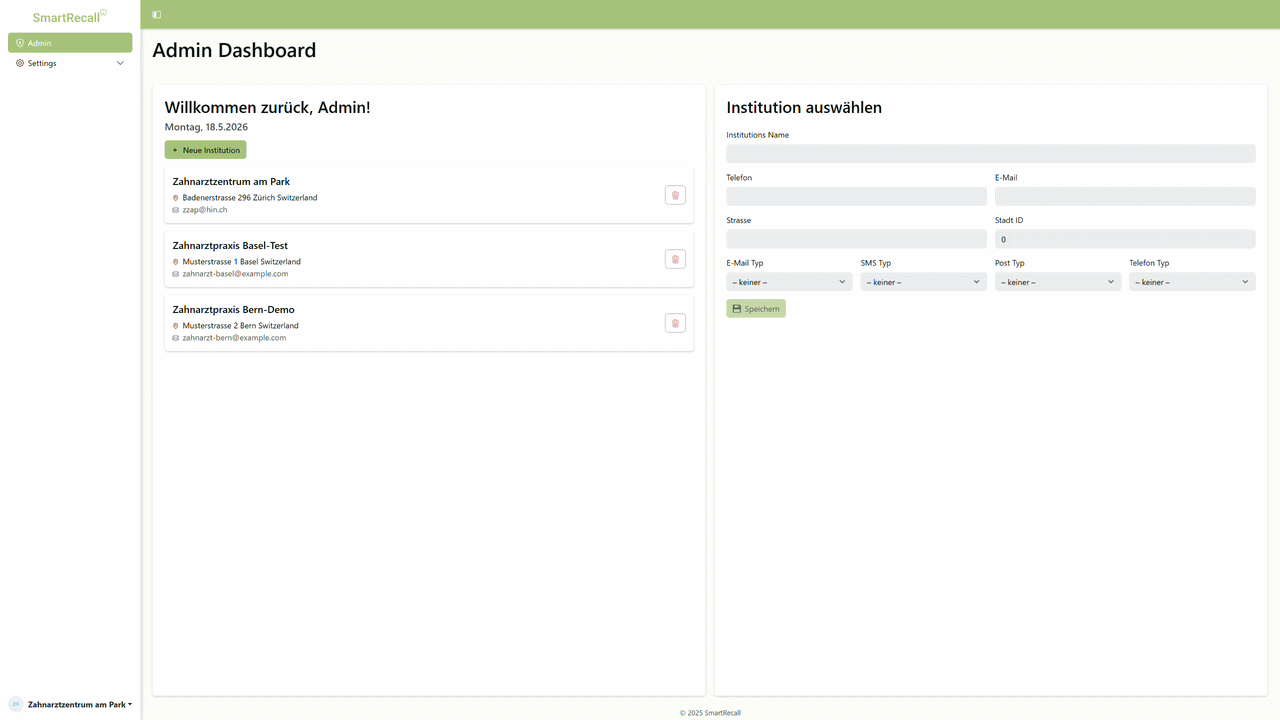Select the Zahnarztpraxis Basel-Test card title
This screenshot has height=720, width=1280.
[x=230, y=246]
